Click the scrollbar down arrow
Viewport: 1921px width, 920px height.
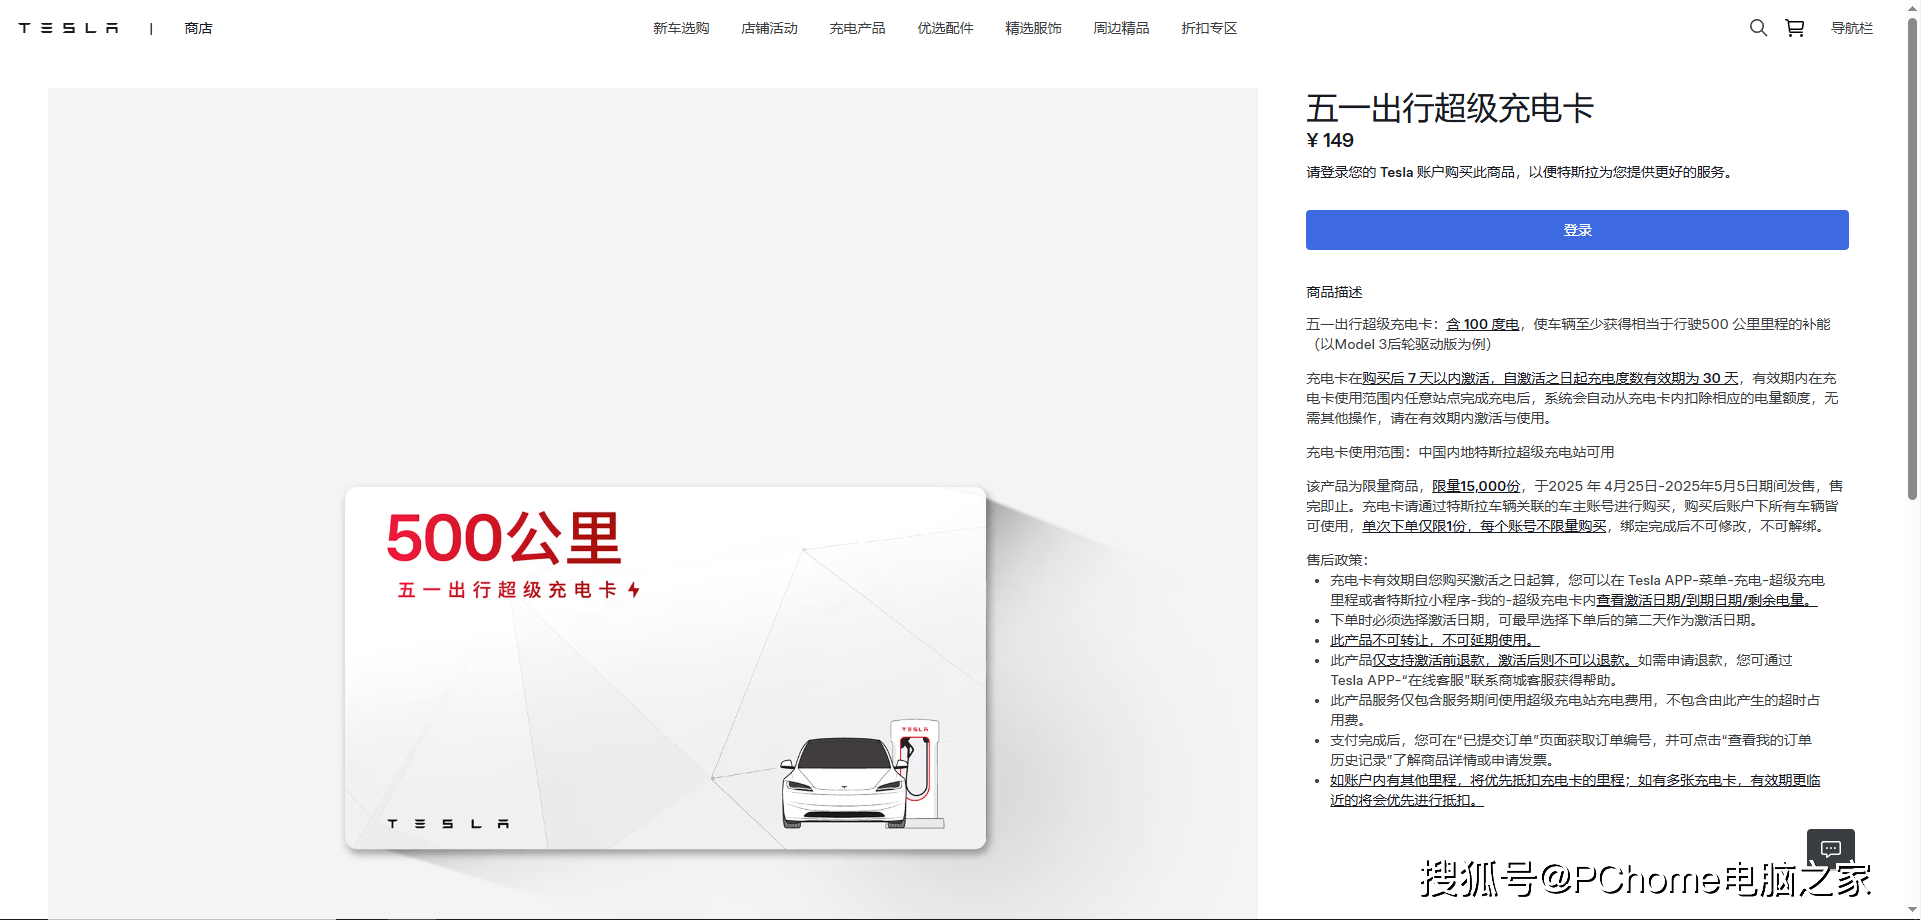[x=1912, y=911]
